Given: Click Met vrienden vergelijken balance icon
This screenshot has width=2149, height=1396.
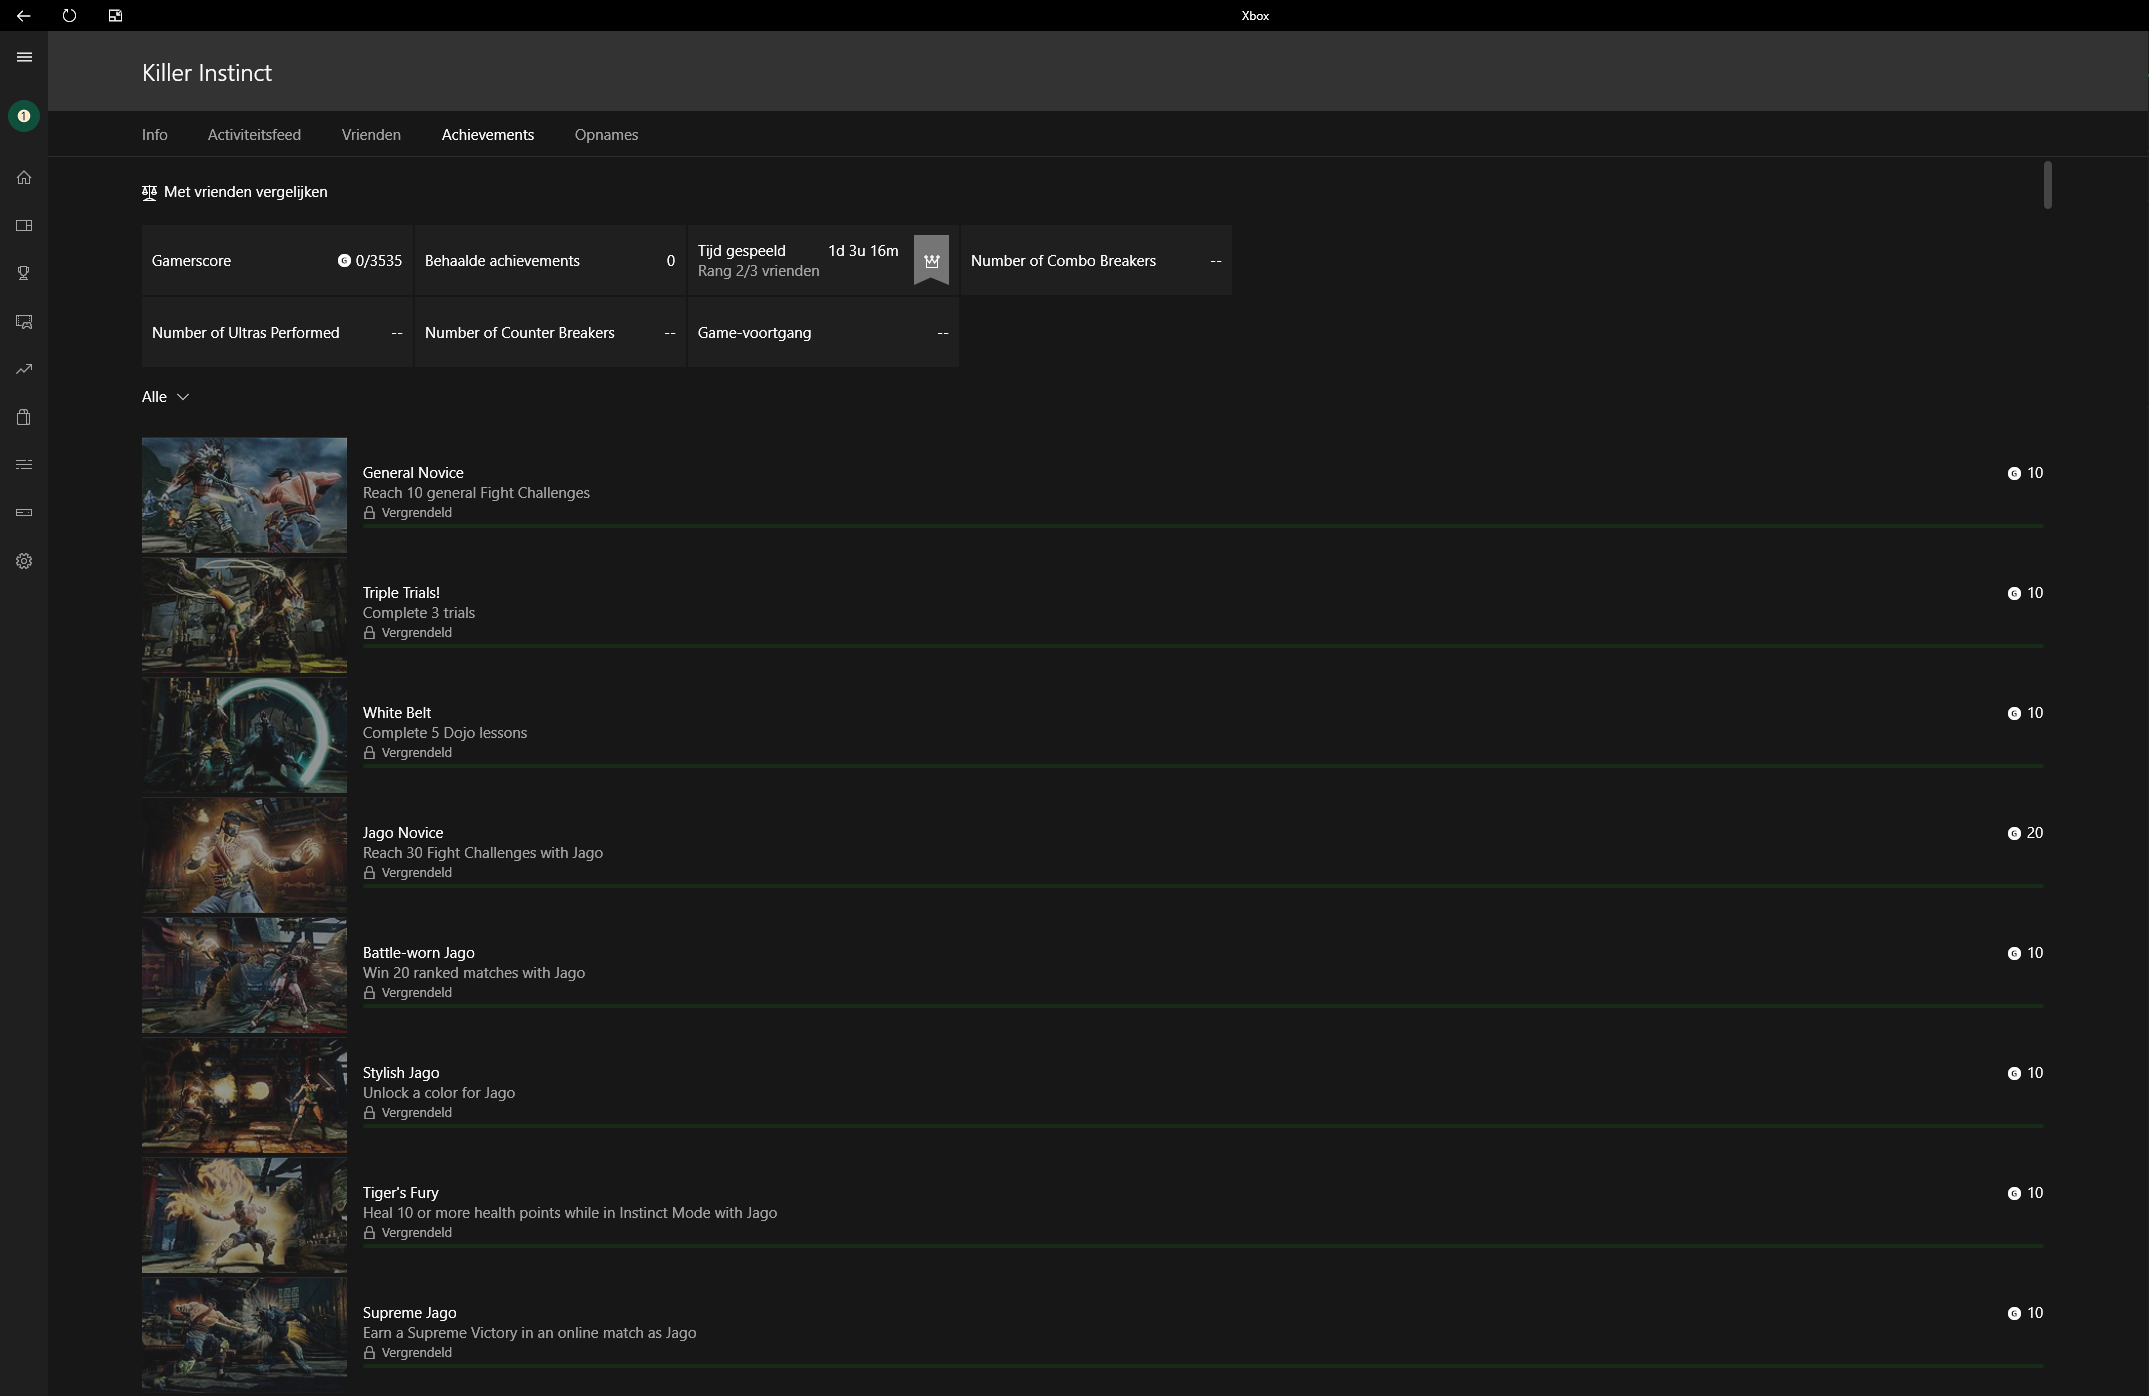Looking at the screenshot, I should [149, 192].
